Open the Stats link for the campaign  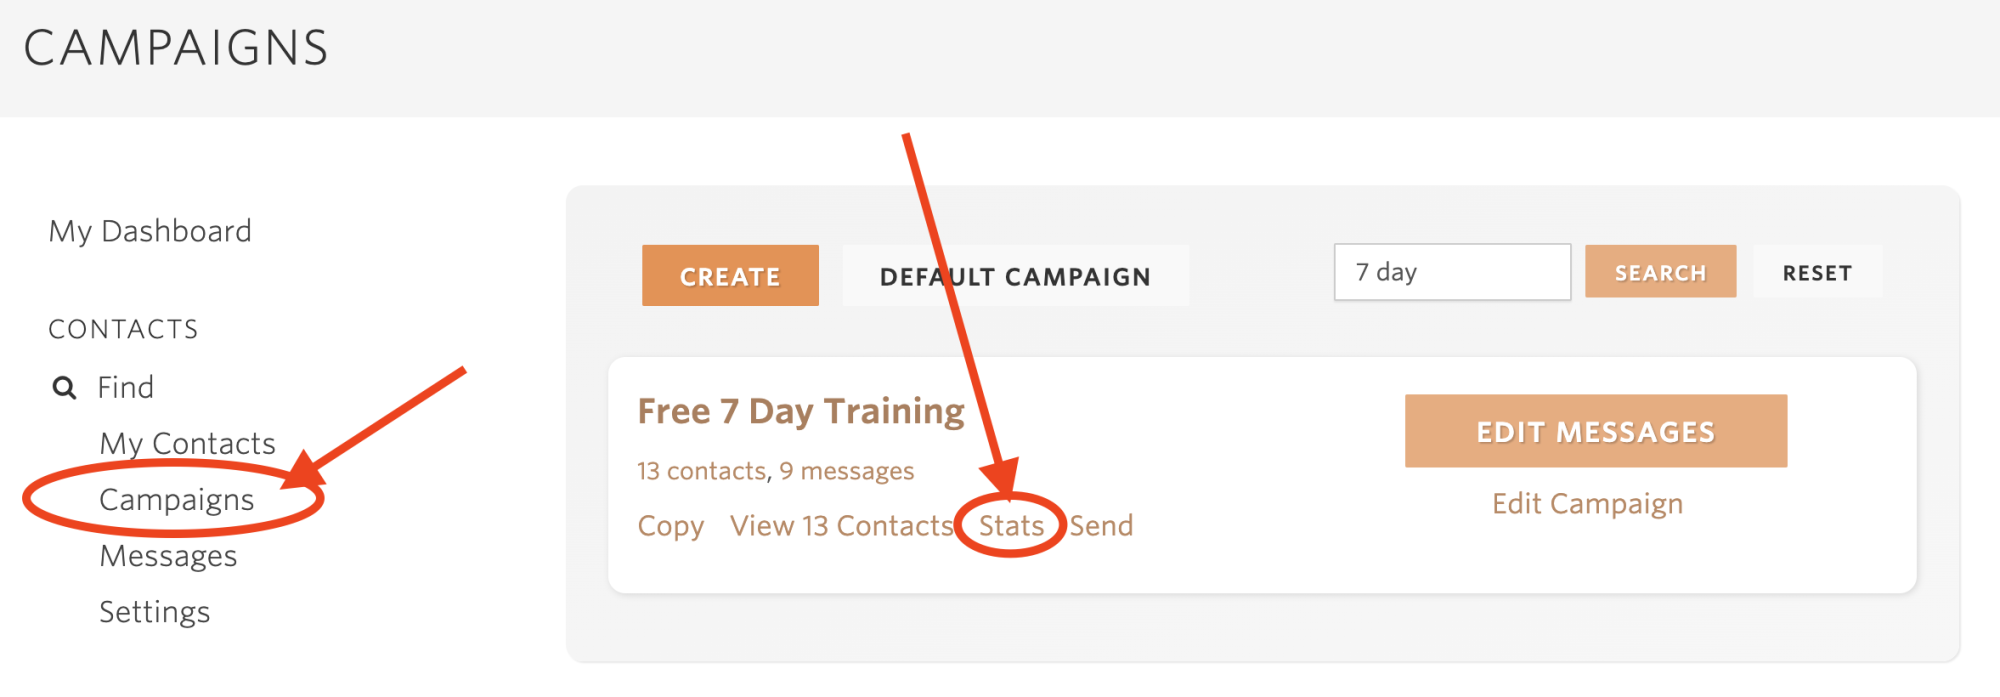[x=1011, y=526]
